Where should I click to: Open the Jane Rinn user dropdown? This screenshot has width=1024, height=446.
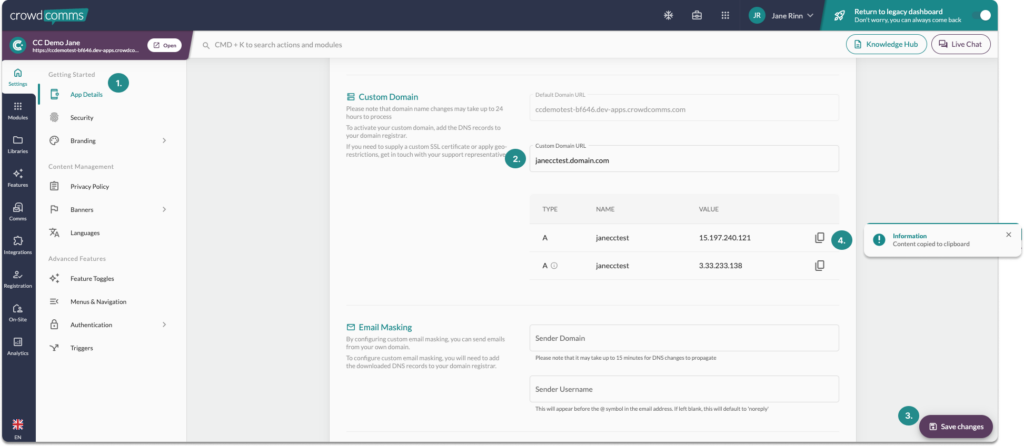(x=784, y=16)
